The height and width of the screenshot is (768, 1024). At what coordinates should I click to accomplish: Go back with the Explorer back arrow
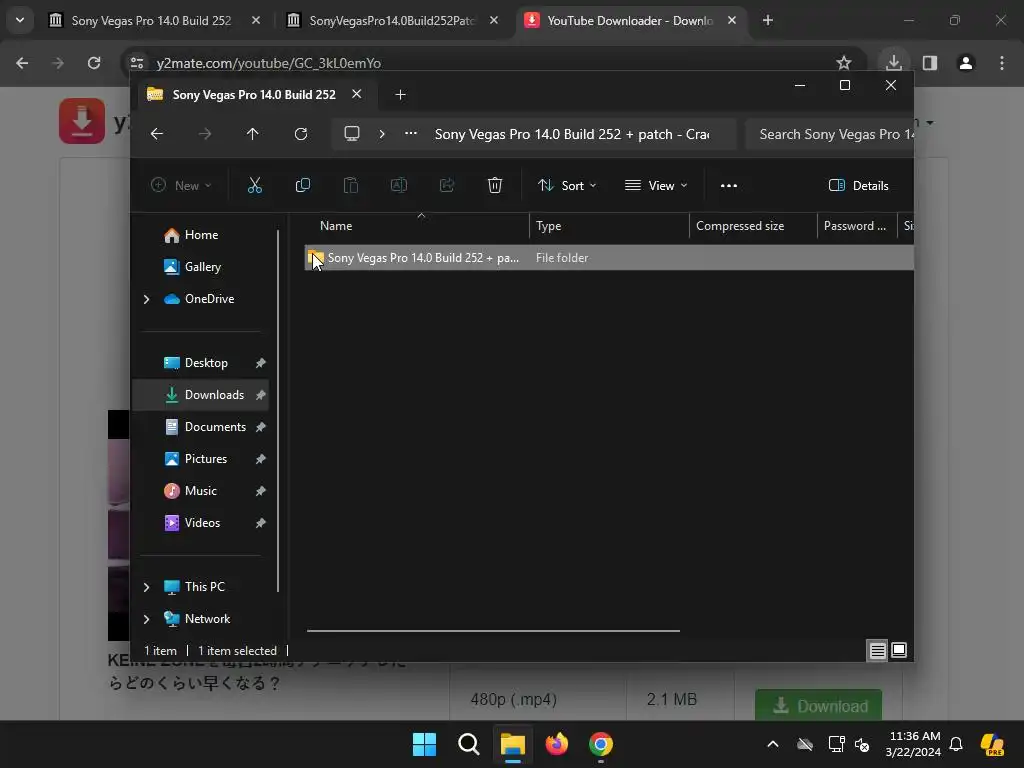click(157, 134)
